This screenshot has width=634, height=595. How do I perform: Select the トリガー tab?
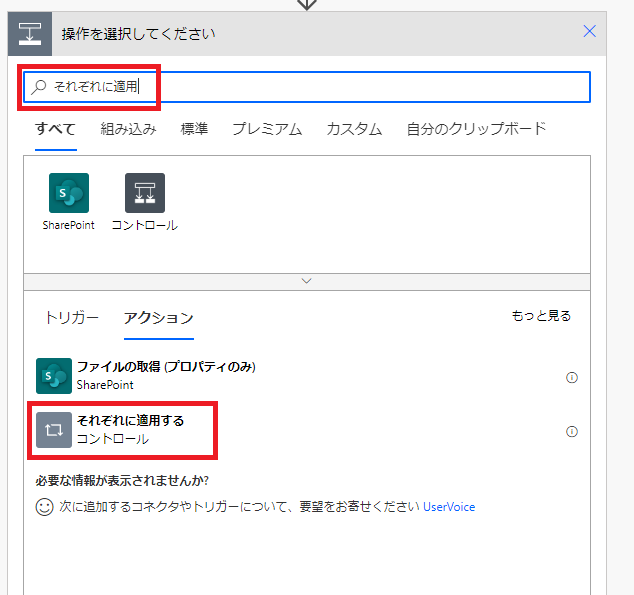[71, 317]
